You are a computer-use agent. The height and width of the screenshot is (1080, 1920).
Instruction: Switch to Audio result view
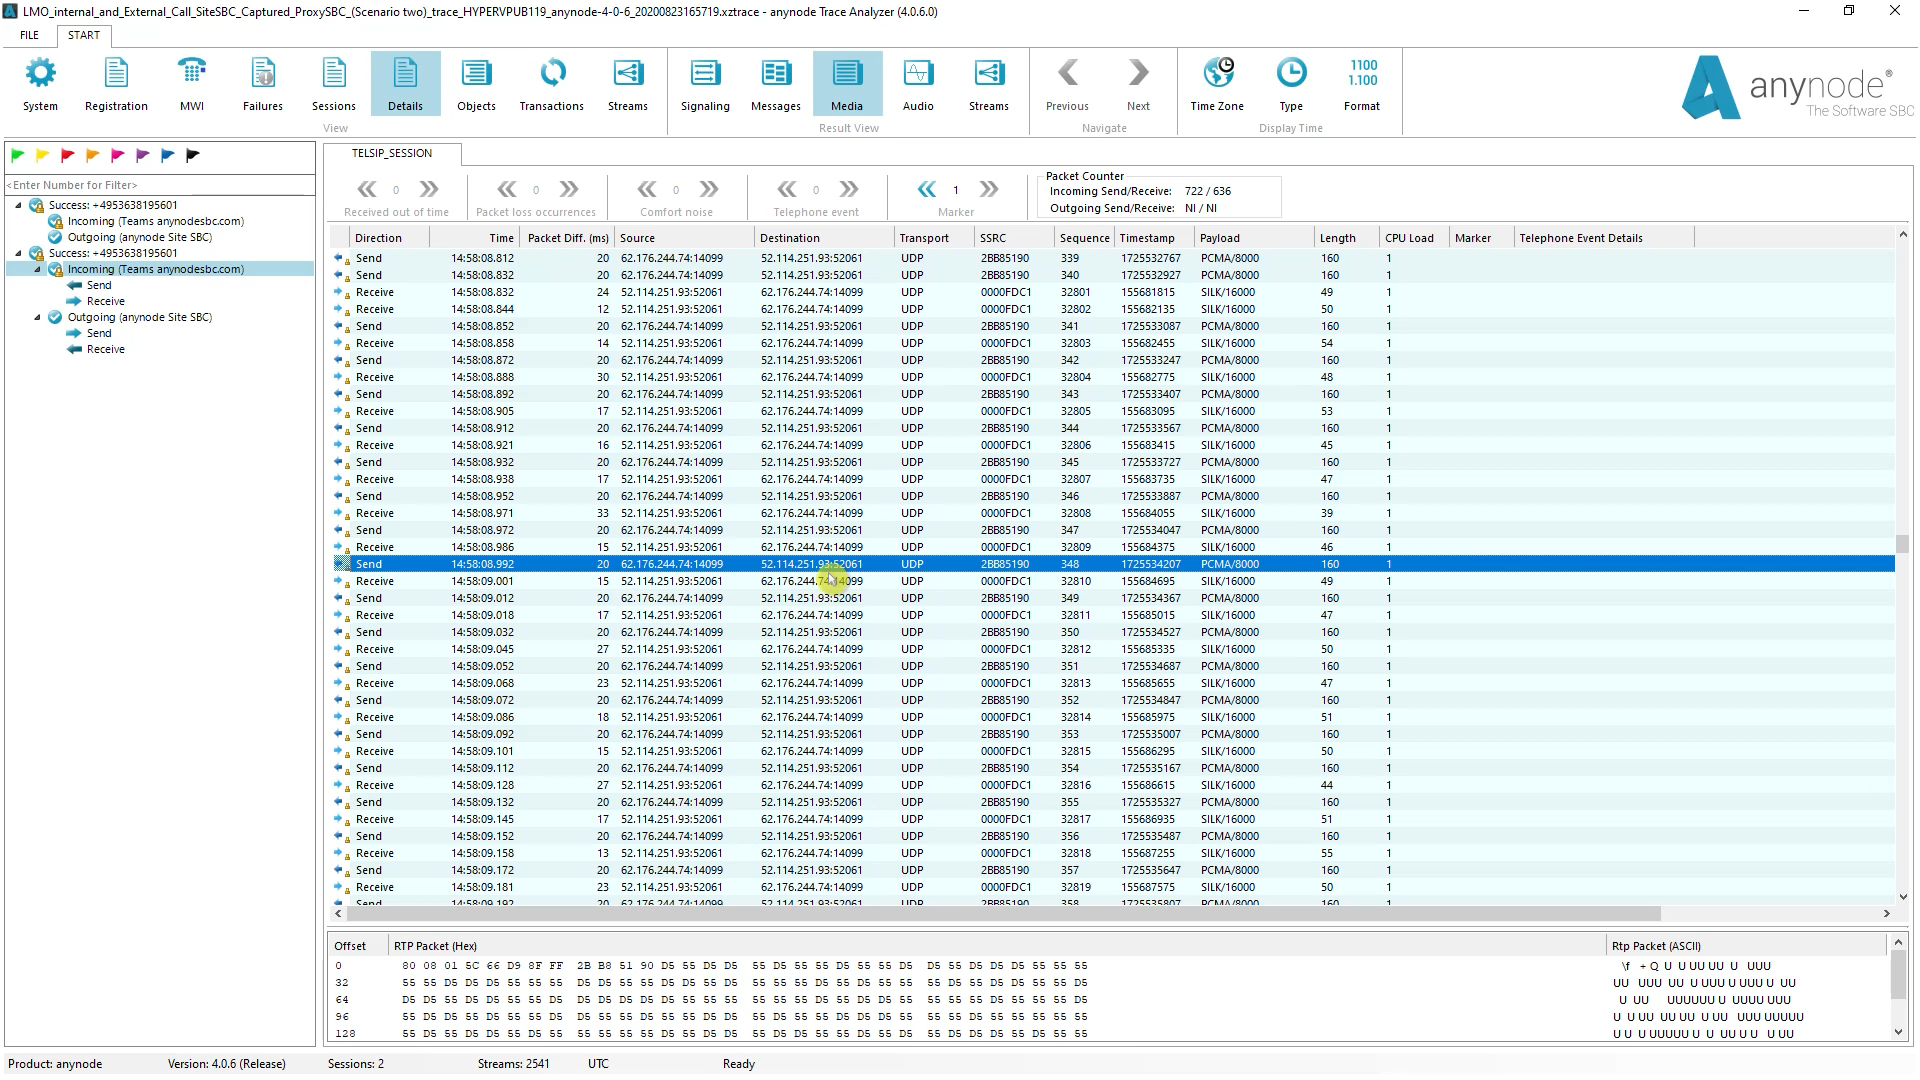pyautogui.click(x=918, y=84)
